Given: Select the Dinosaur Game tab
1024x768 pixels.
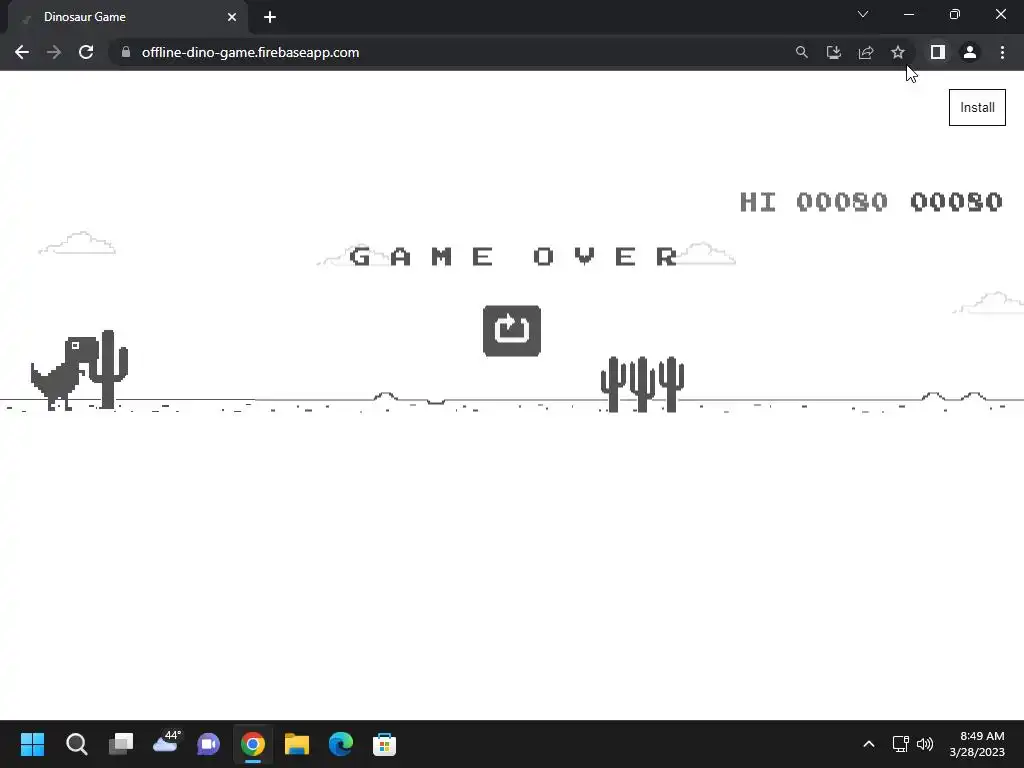Looking at the screenshot, I should tap(127, 17).
